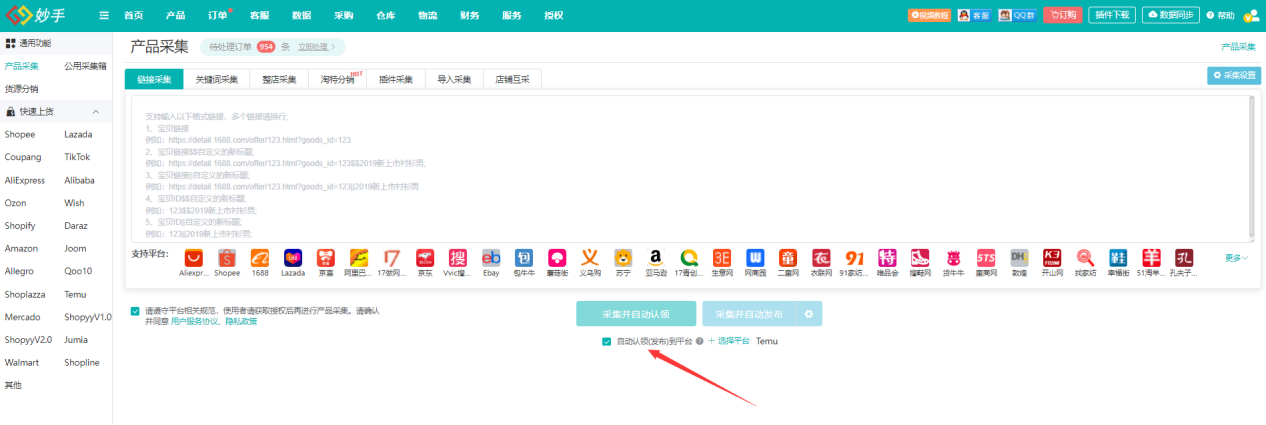Click the 采集并自动发布 button
This screenshot has height=425, width=1266.
748,314
